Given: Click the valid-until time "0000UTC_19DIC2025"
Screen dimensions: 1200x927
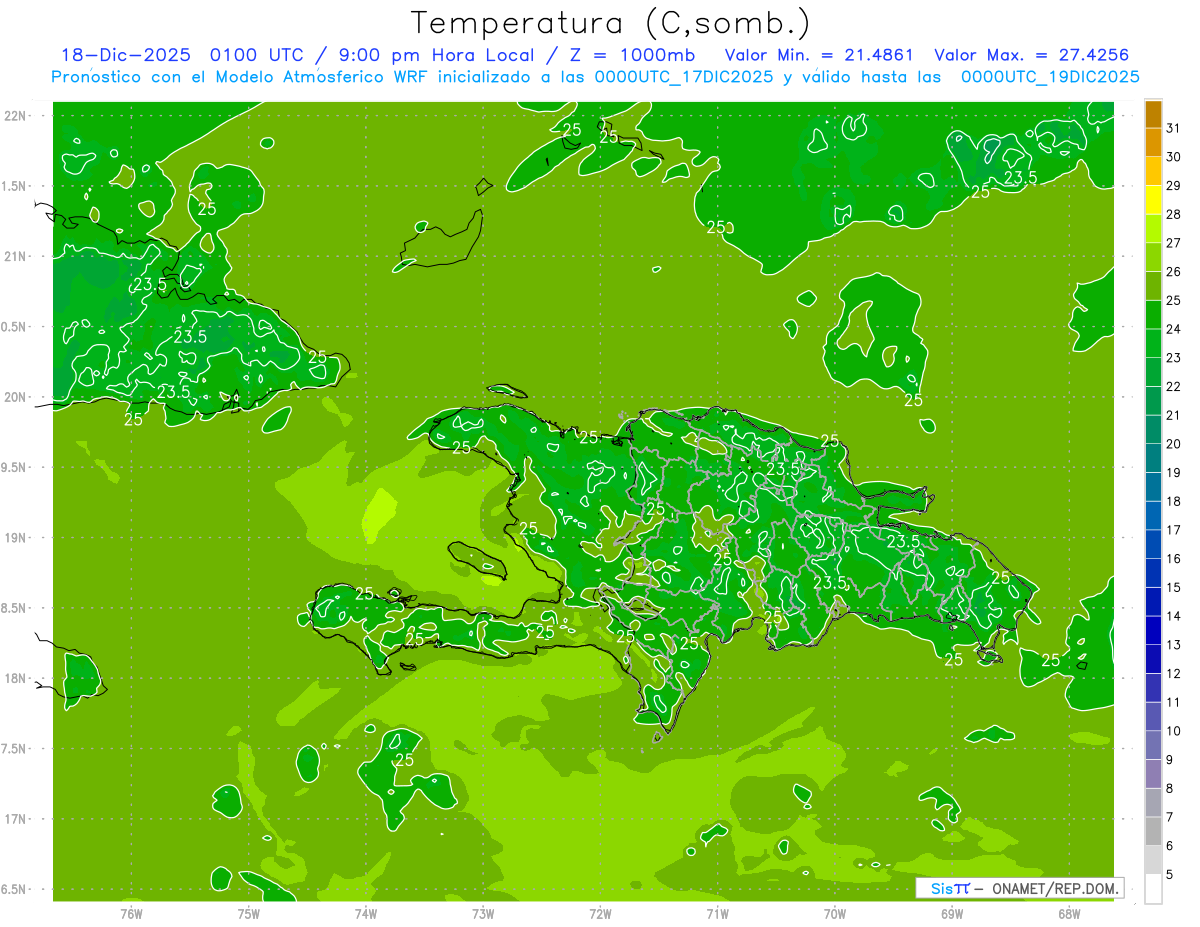Looking at the screenshot, I should (x=1050, y=77).
